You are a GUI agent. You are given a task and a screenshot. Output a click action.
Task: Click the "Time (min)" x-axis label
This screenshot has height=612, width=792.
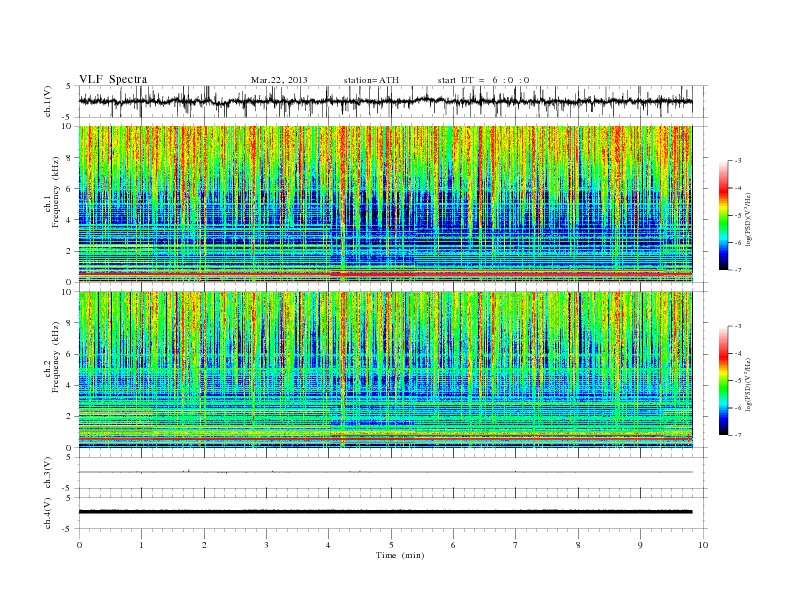(x=400, y=555)
